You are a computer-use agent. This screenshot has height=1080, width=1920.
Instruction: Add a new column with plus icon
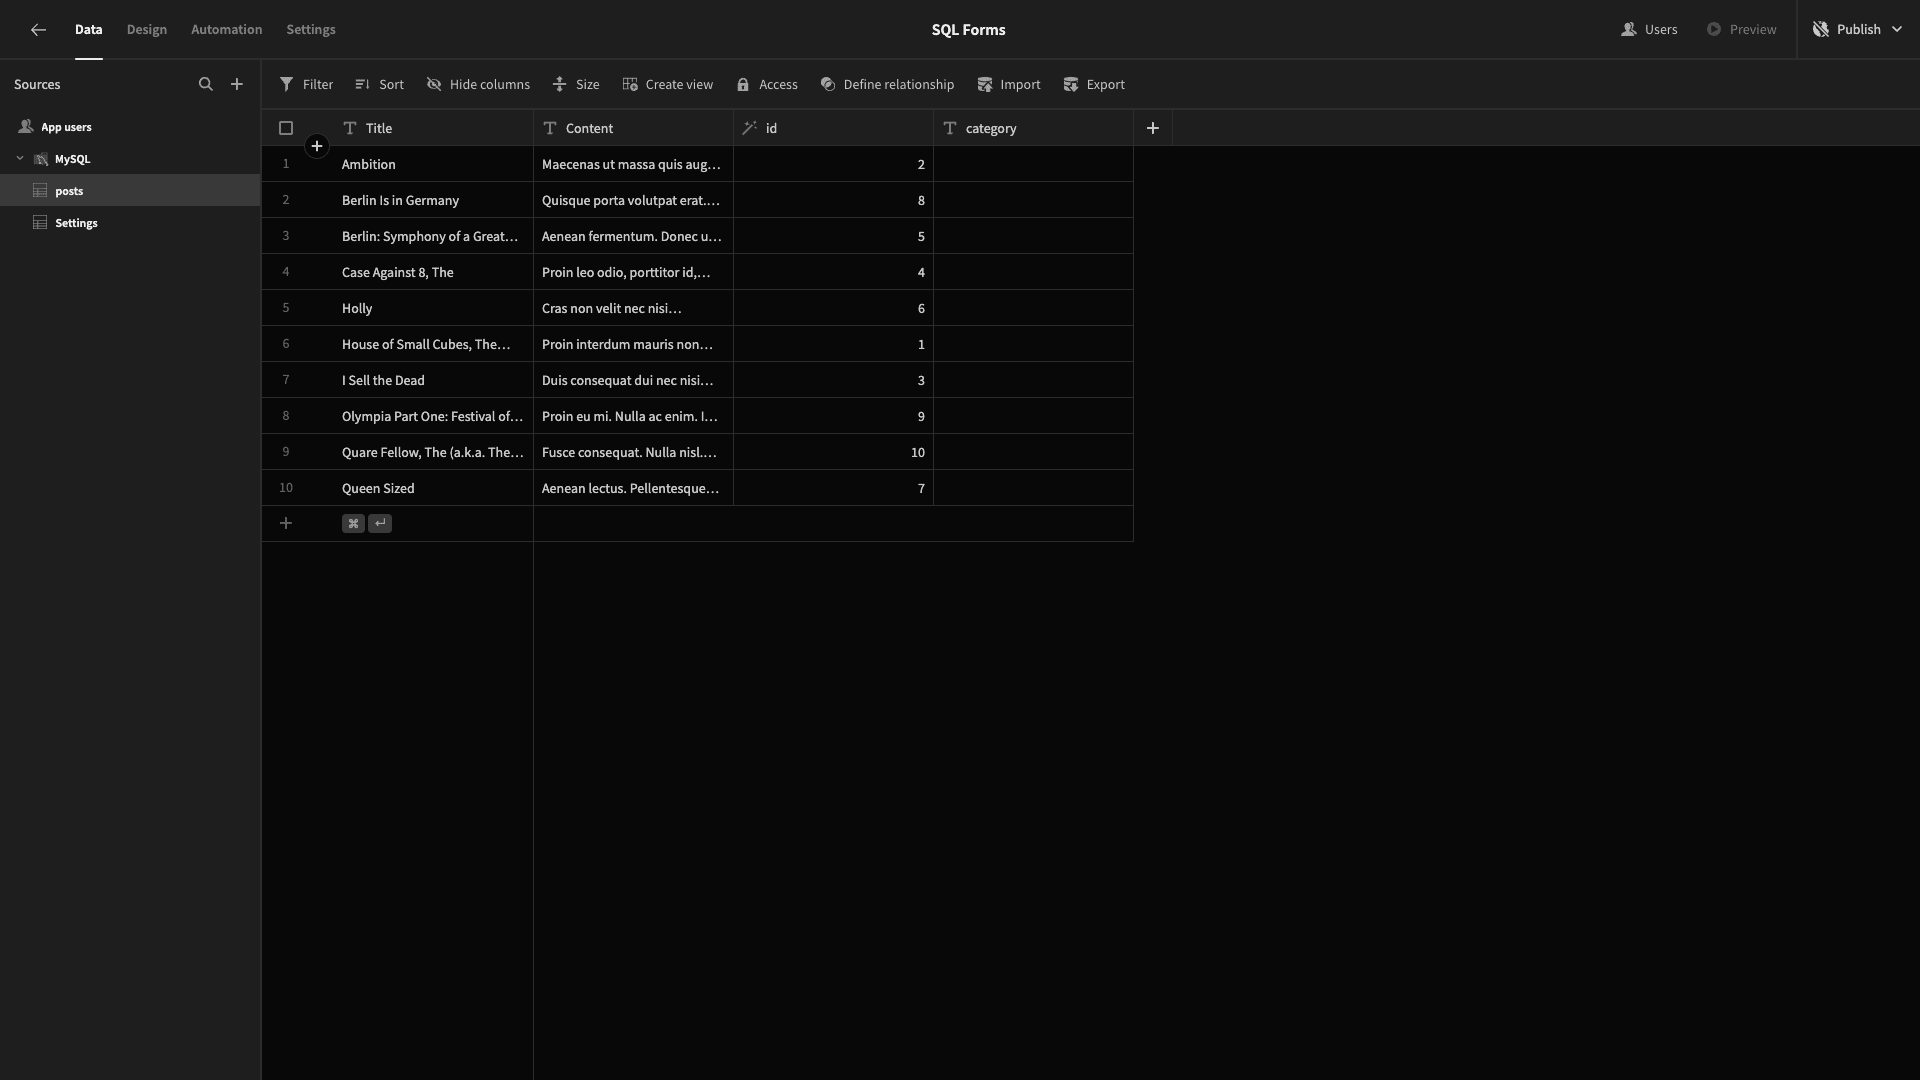(1153, 128)
